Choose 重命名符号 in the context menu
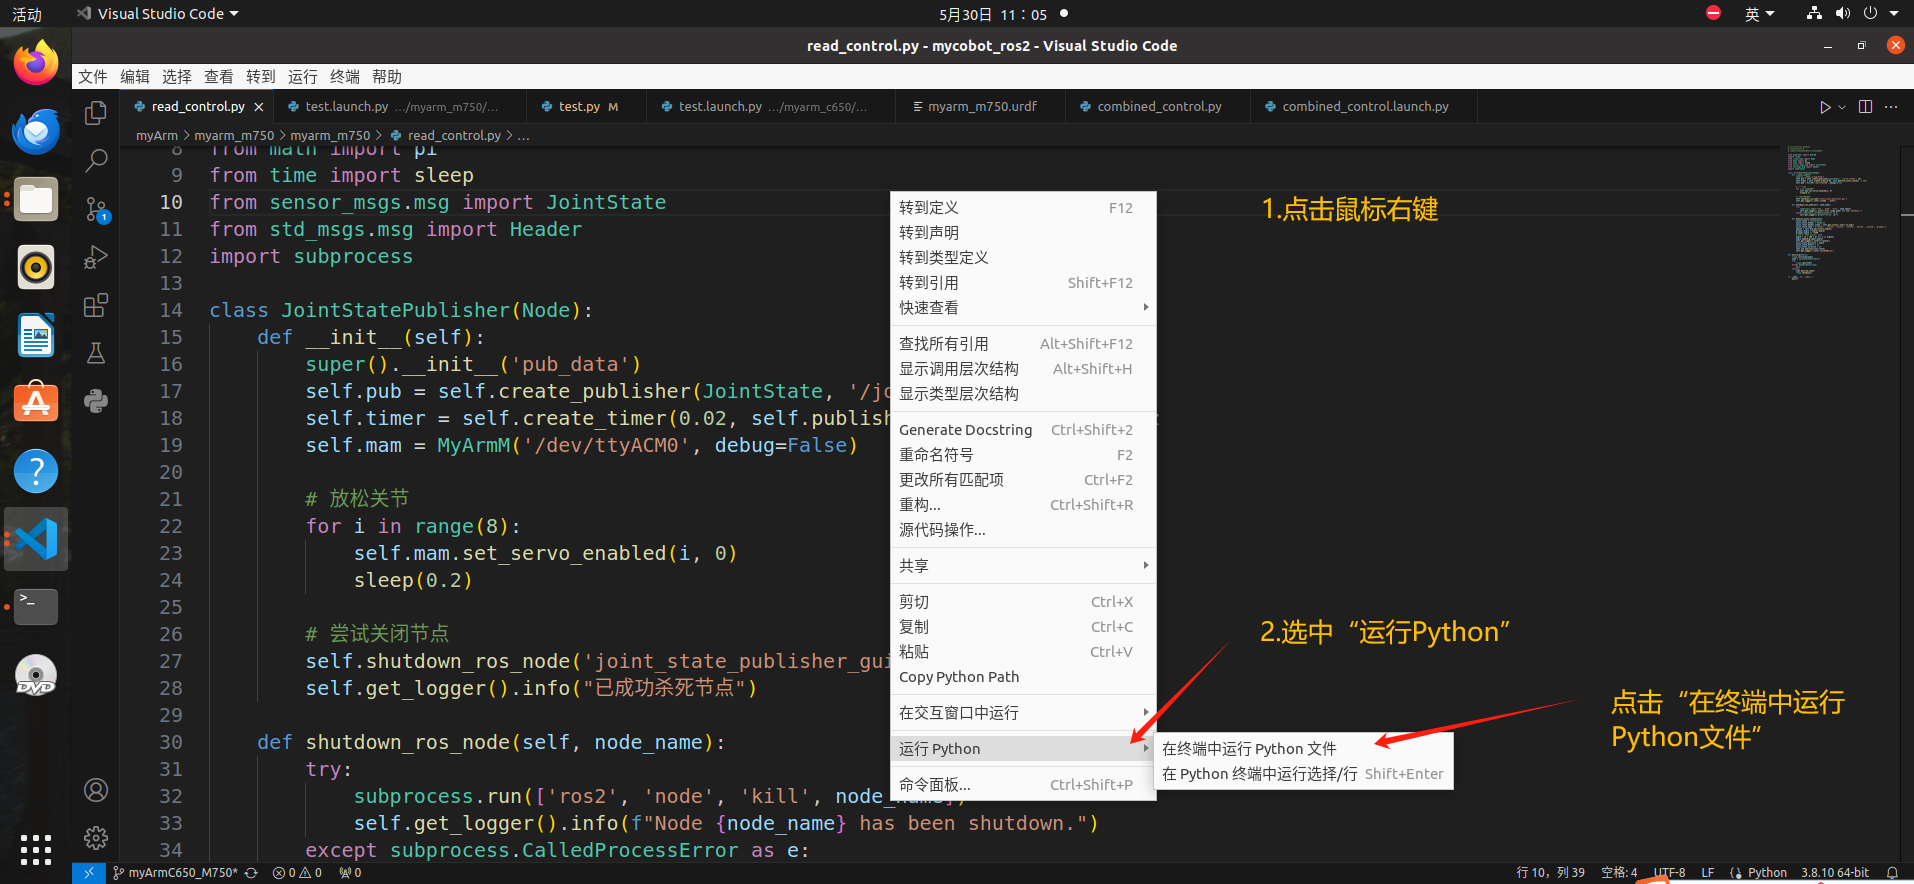The width and height of the screenshot is (1914, 884). pos(1023,455)
